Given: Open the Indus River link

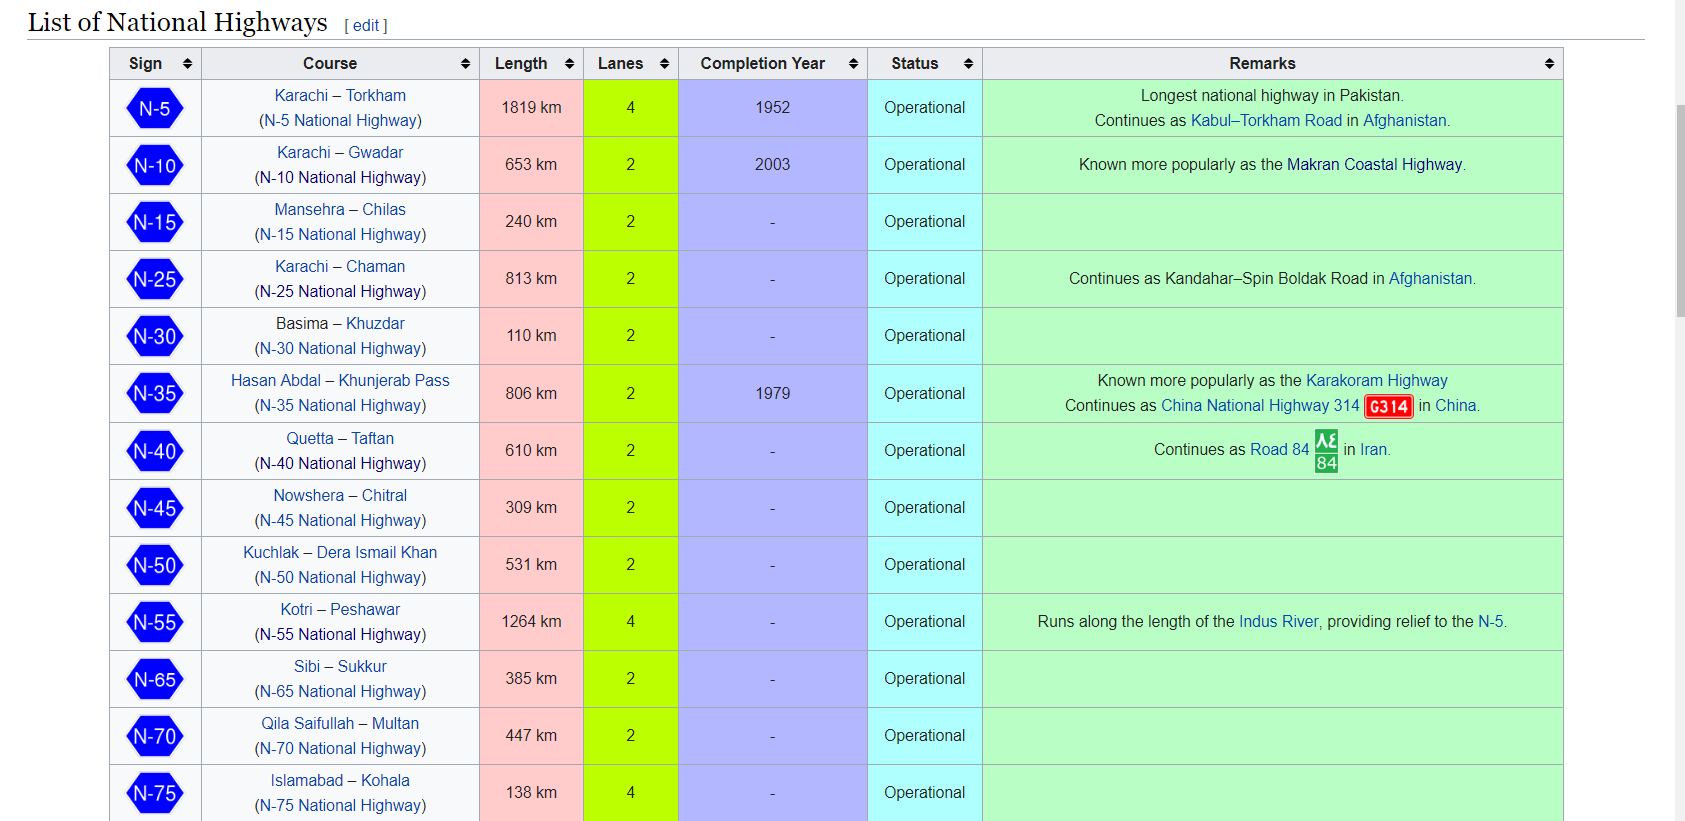Looking at the screenshot, I should [1279, 621].
